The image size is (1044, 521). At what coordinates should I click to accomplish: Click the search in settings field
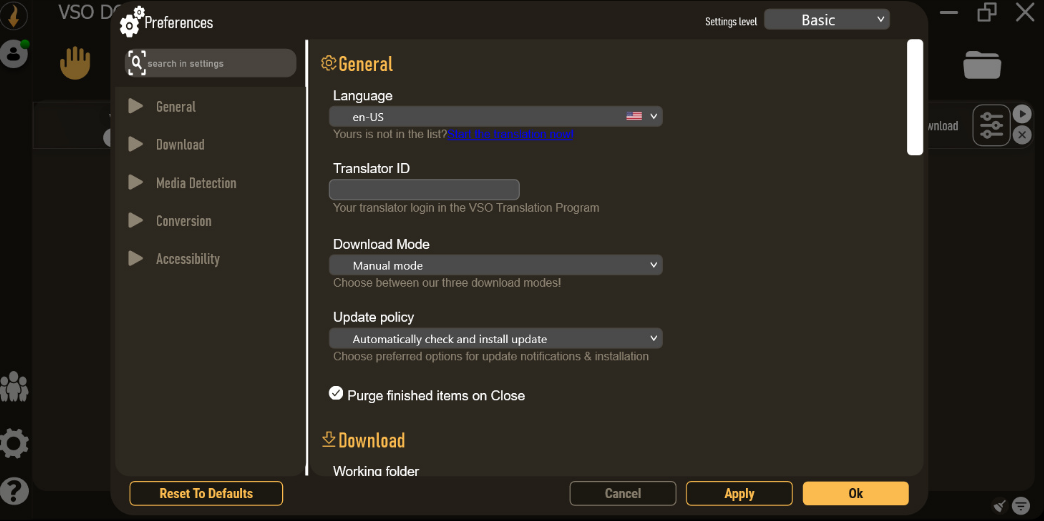pos(210,63)
